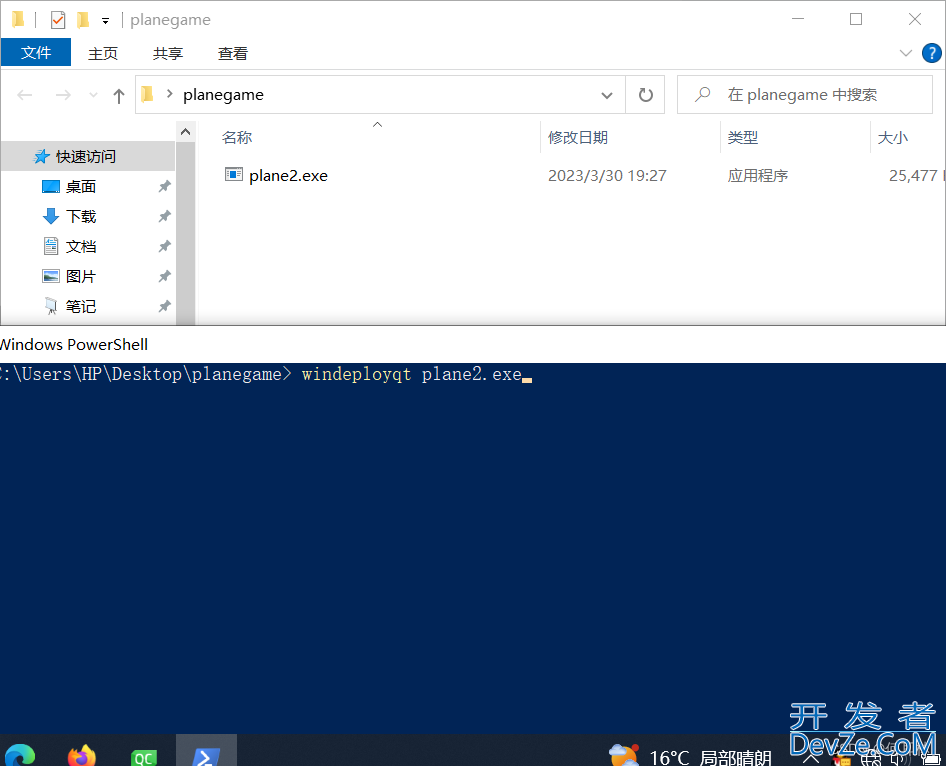Click the plane2.exe application icon
Screen dimensions: 946x766
233,175
